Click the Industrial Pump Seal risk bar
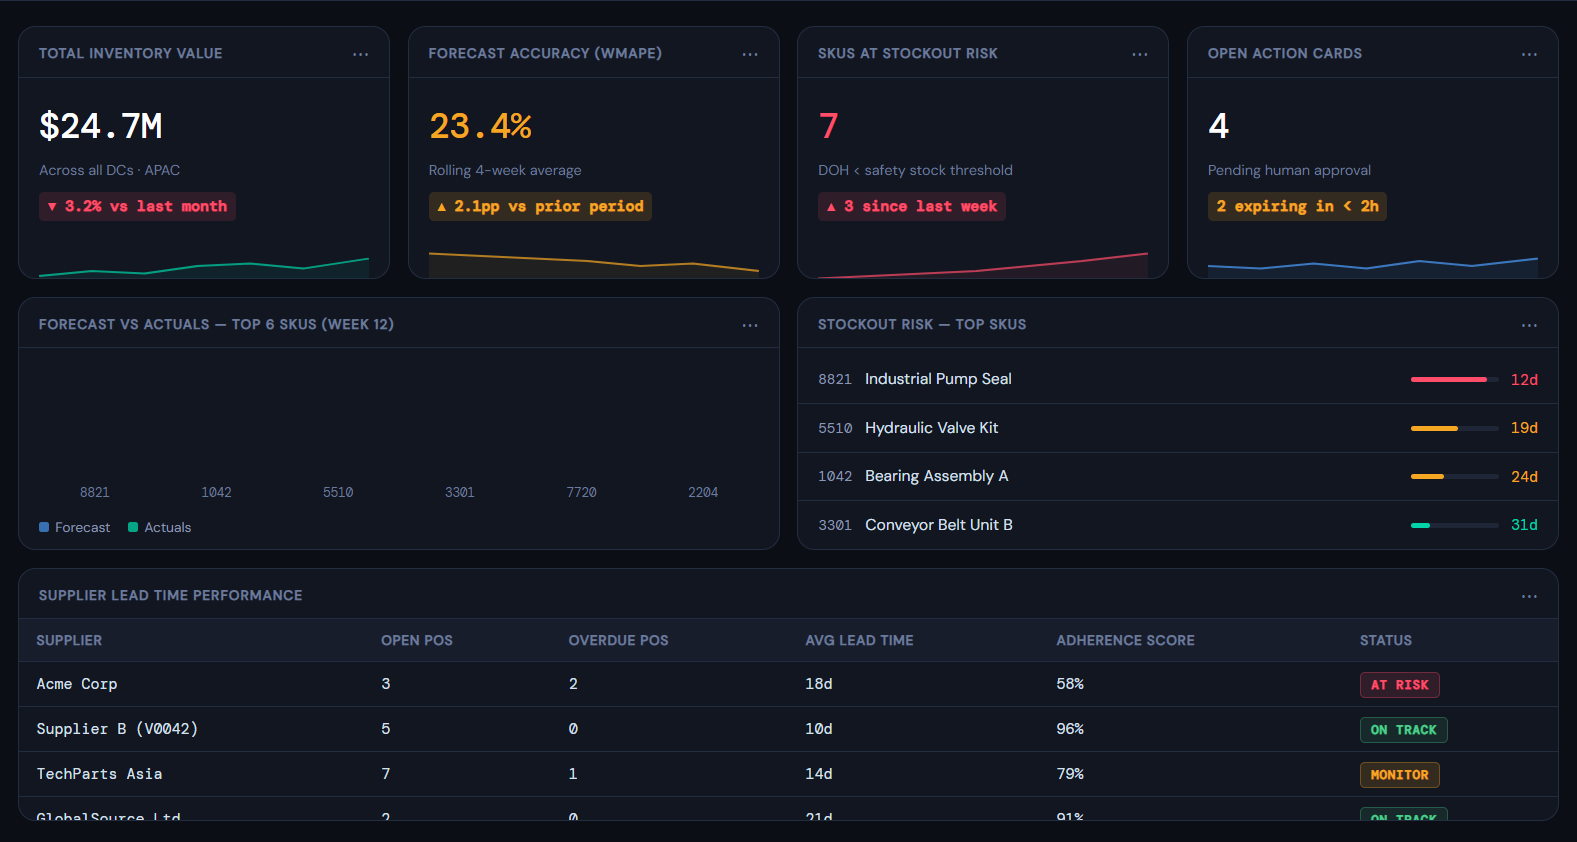1577x842 pixels. 1455,380
